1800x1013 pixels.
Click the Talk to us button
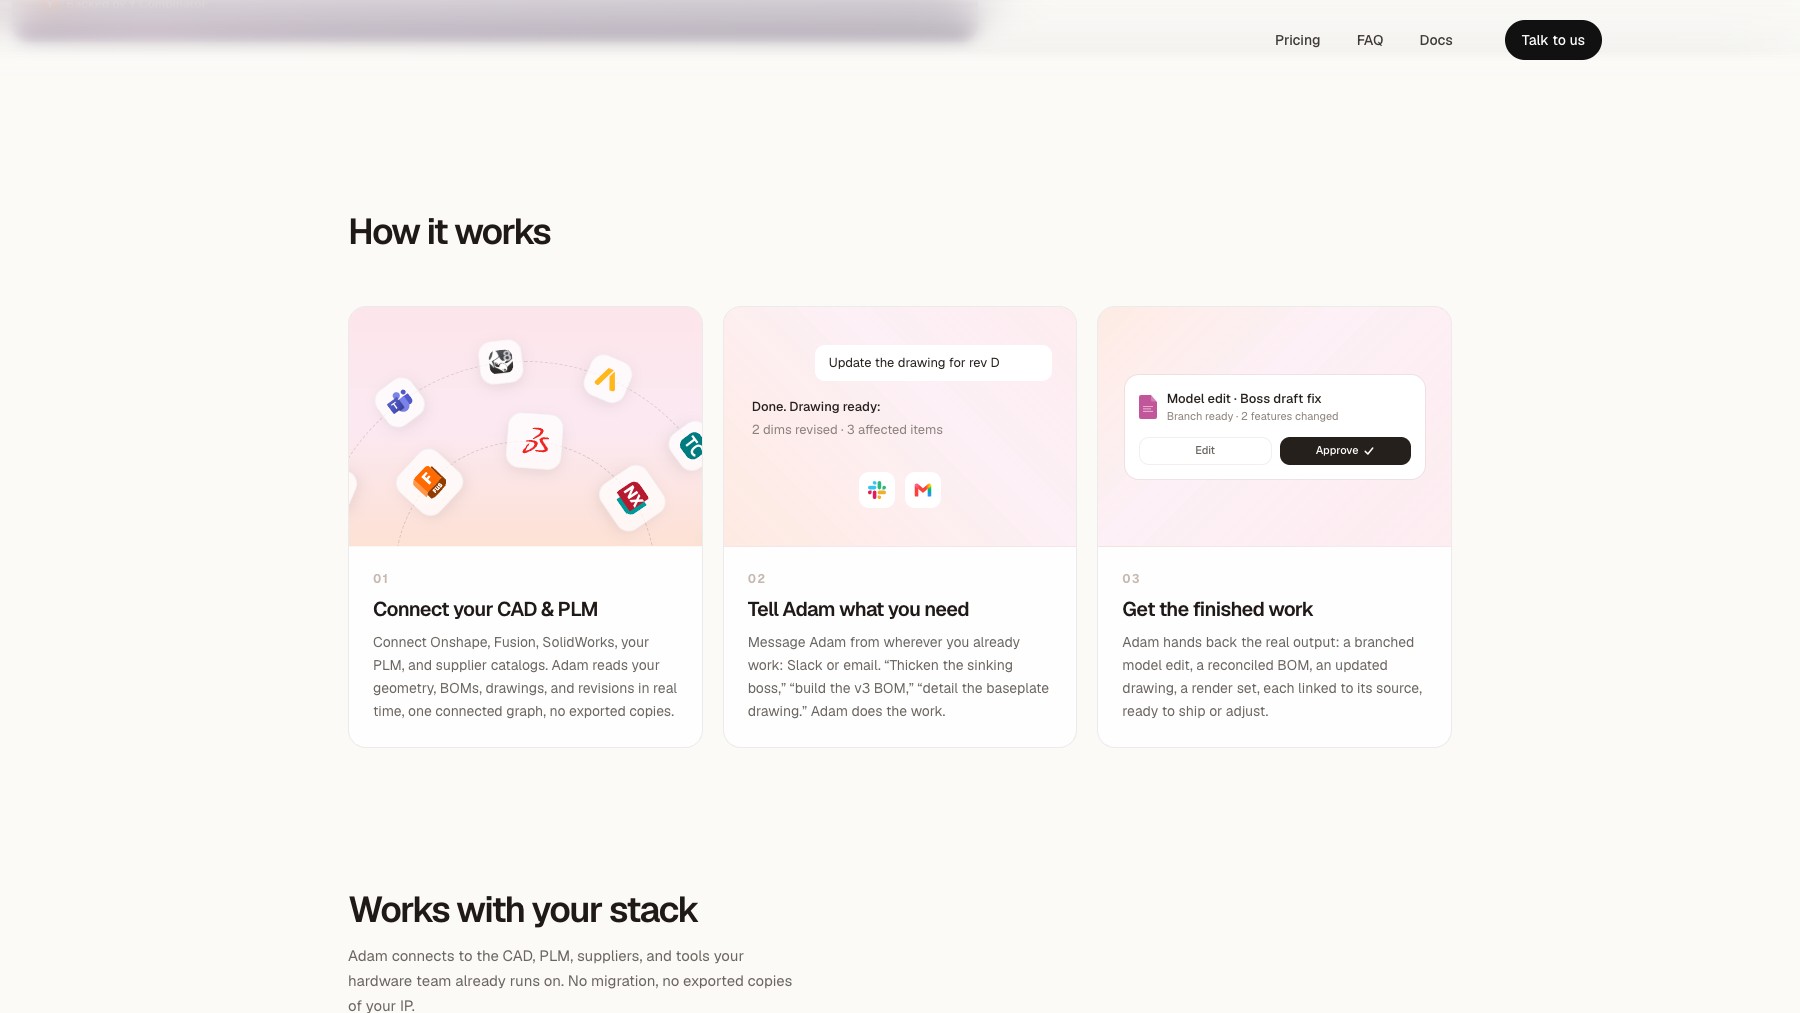1553,40
